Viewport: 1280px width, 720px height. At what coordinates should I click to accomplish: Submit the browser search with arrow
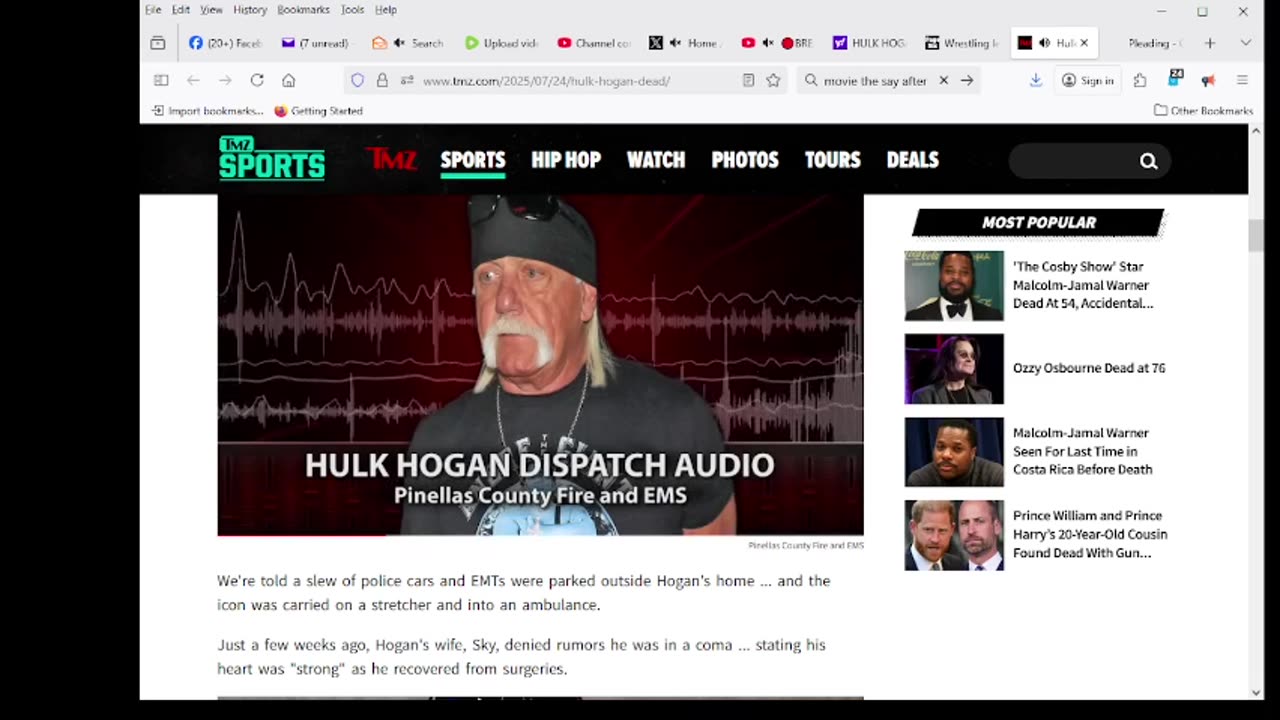967,80
